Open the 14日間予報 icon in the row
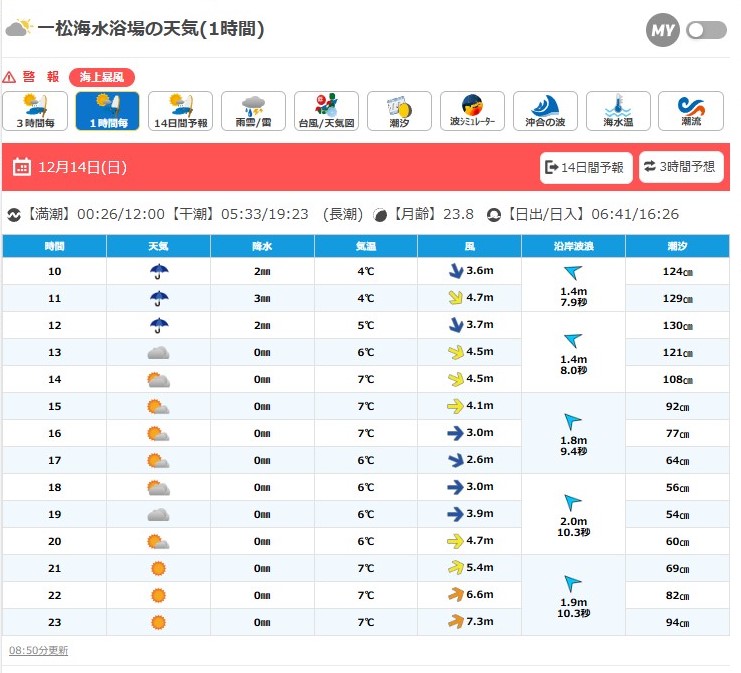Screen dimensions: 741x673 pyautogui.click(x=181, y=111)
